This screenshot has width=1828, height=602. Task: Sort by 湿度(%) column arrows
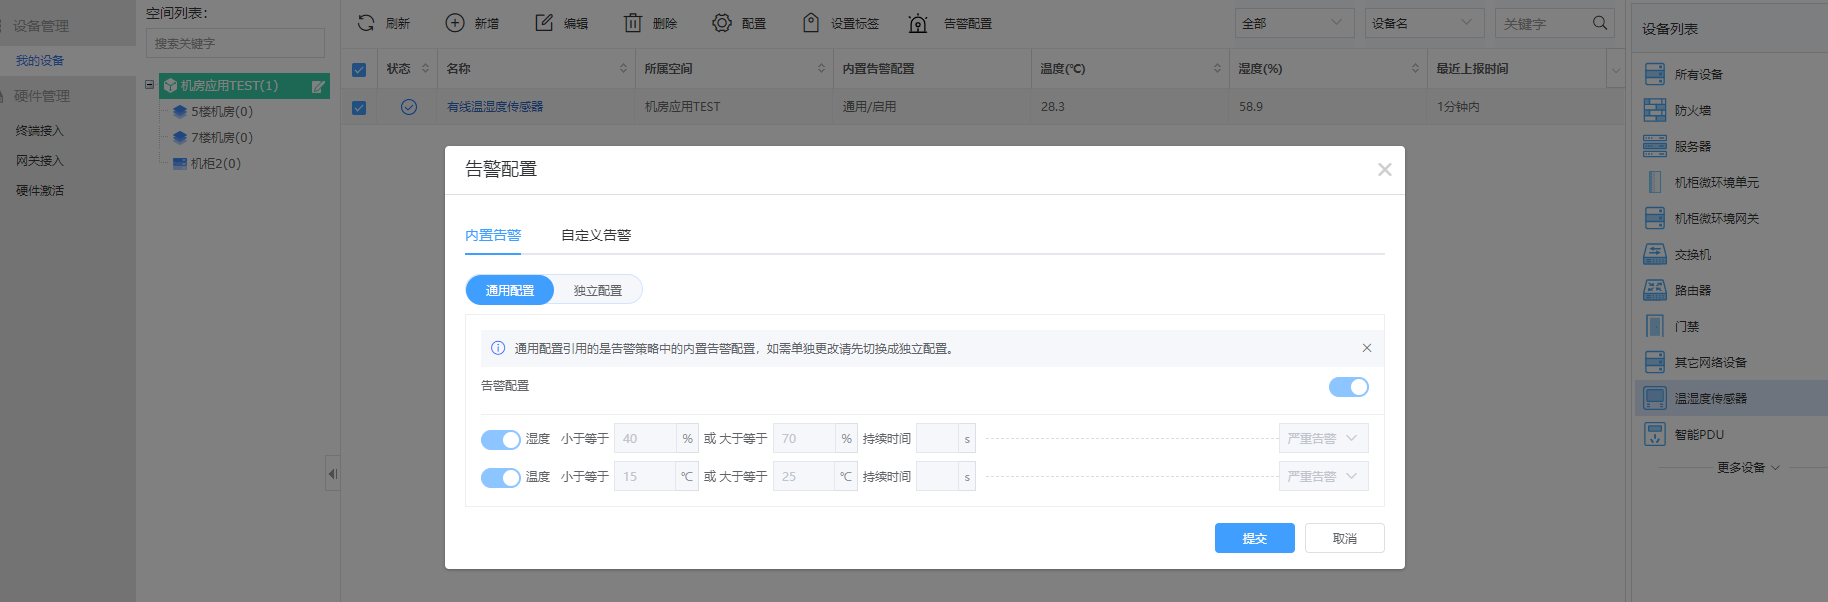pyautogui.click(x=1415, y=68)
